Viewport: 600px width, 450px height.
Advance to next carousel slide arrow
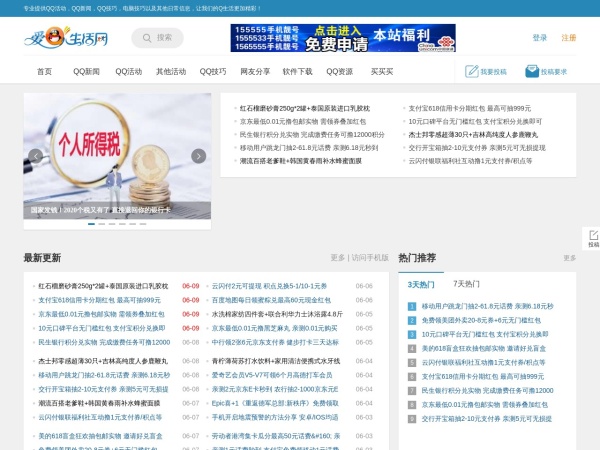click(199, 156)
